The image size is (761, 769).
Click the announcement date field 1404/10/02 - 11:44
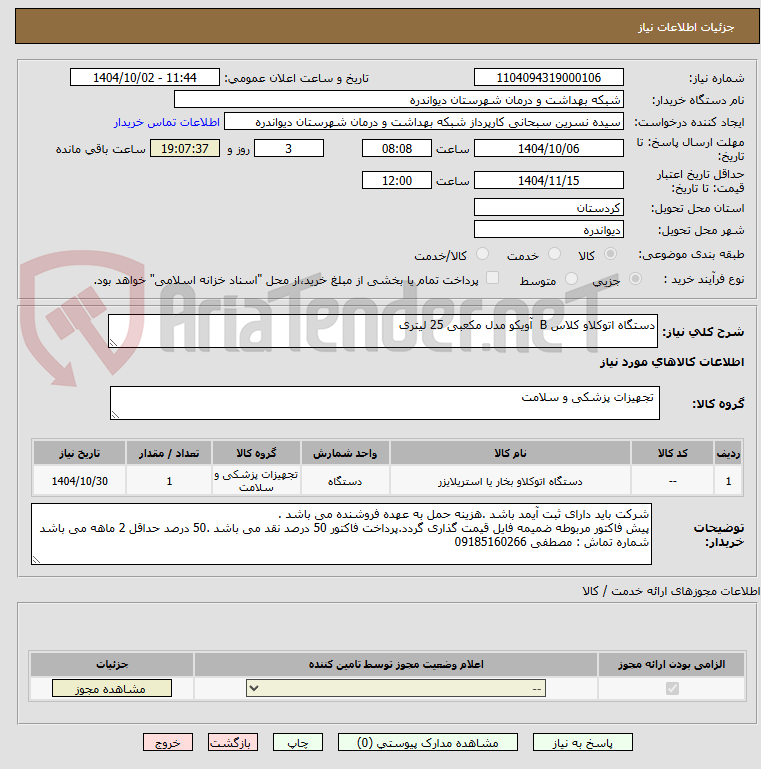pyautogui.click(x=145, y=77)
